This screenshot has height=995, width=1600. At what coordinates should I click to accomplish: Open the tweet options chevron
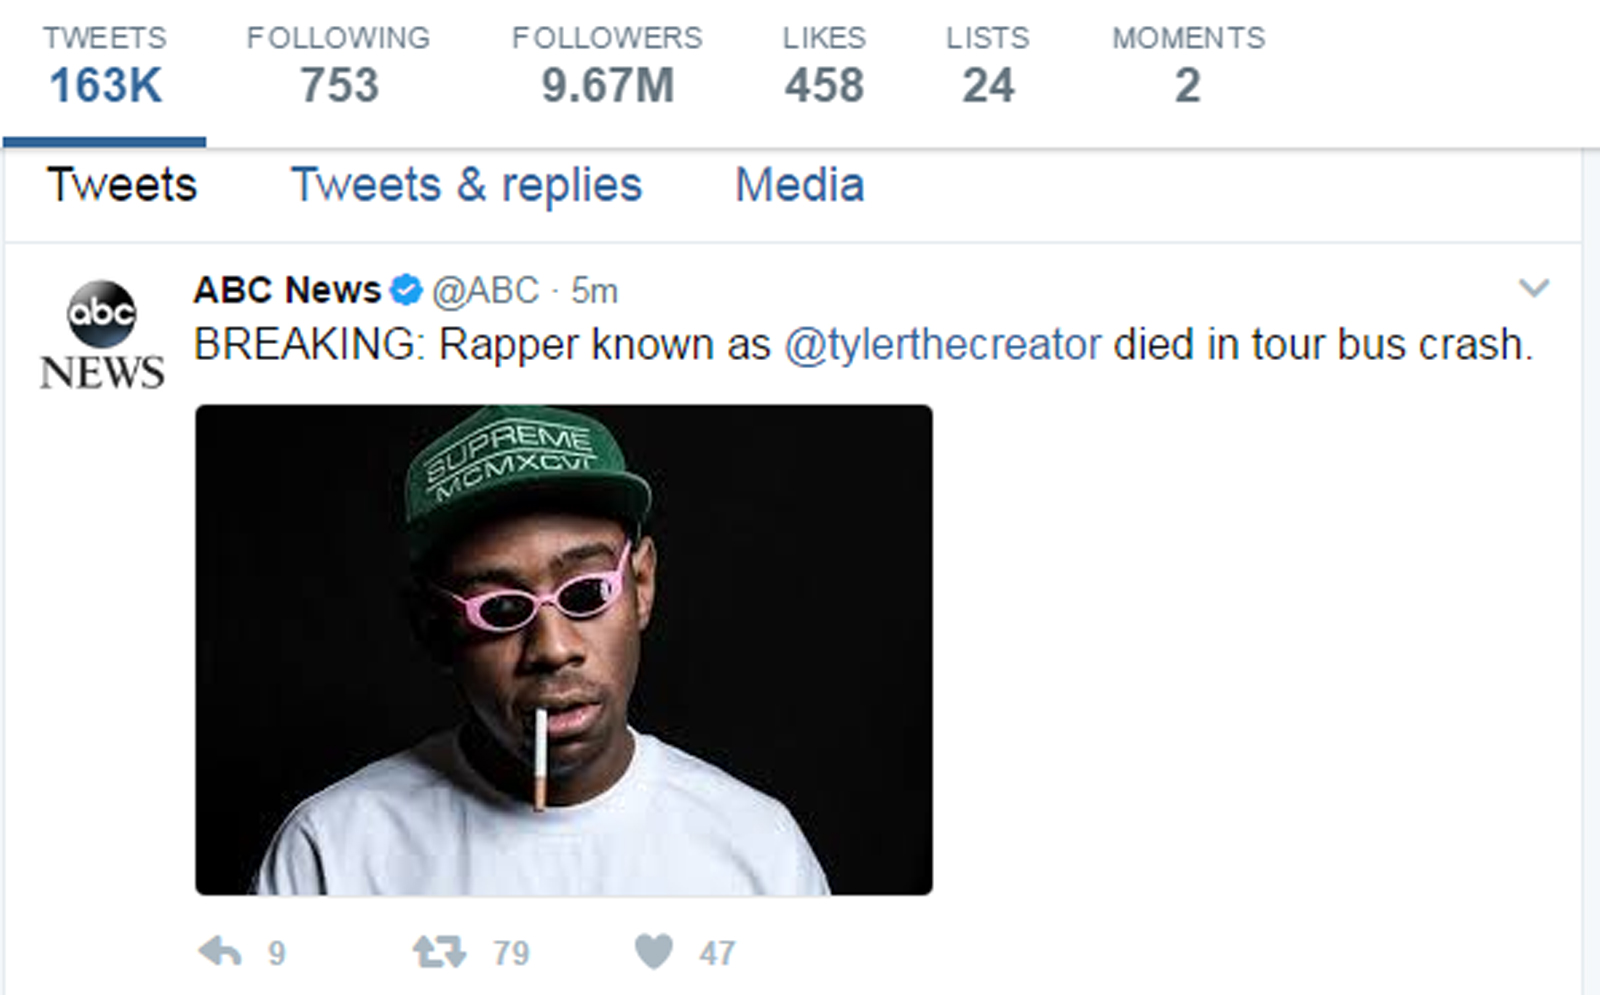click(1533, 289)
